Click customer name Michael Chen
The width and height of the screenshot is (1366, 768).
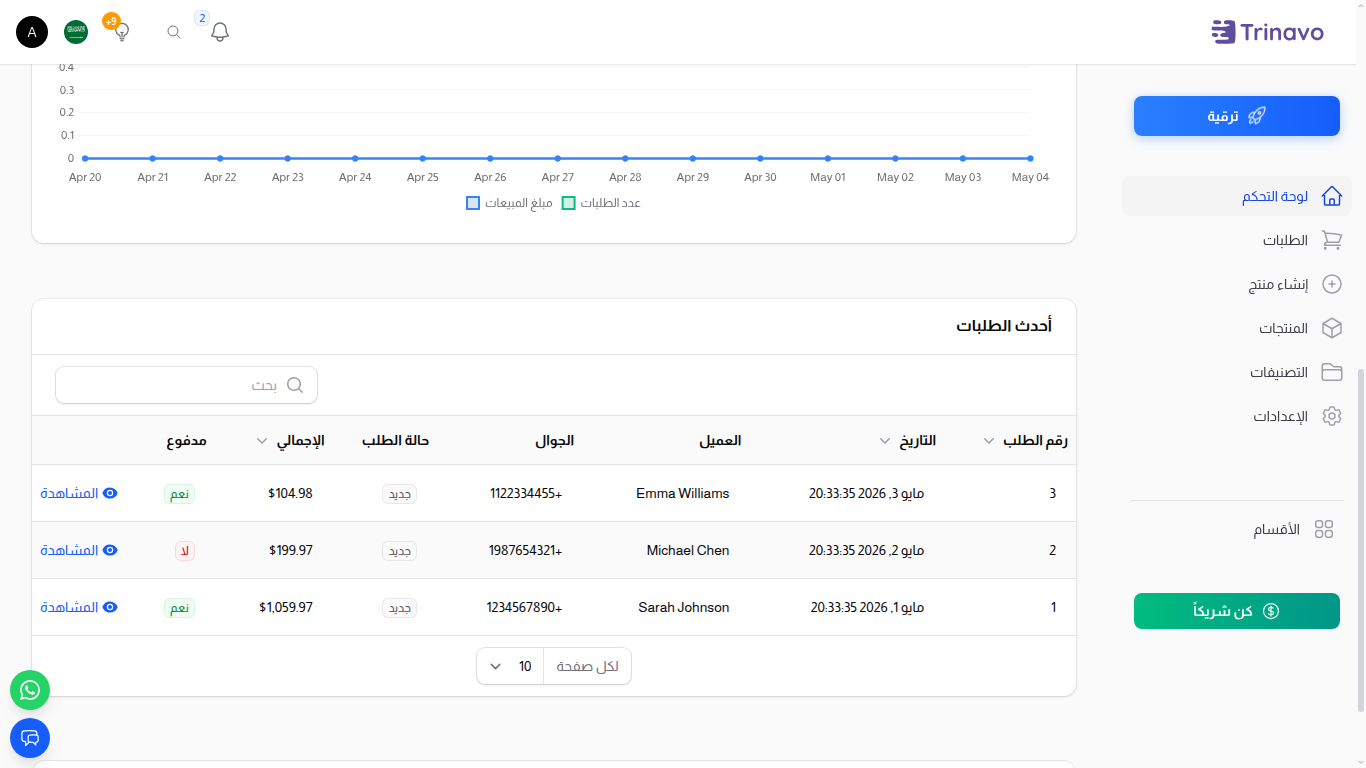coord(688,550)
